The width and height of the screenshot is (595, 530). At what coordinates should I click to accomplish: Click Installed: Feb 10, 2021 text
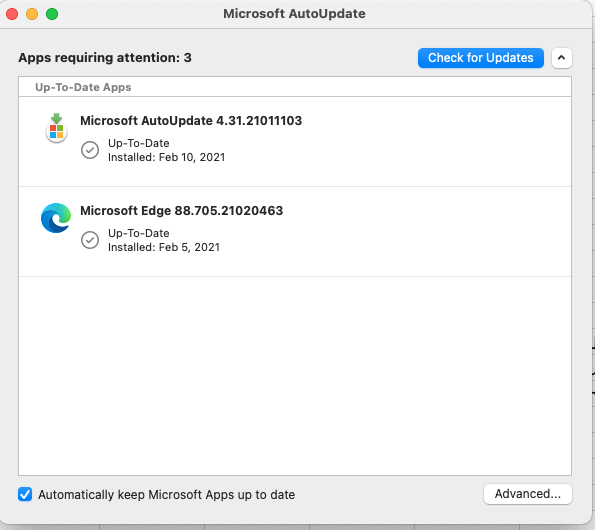(166, 157)
